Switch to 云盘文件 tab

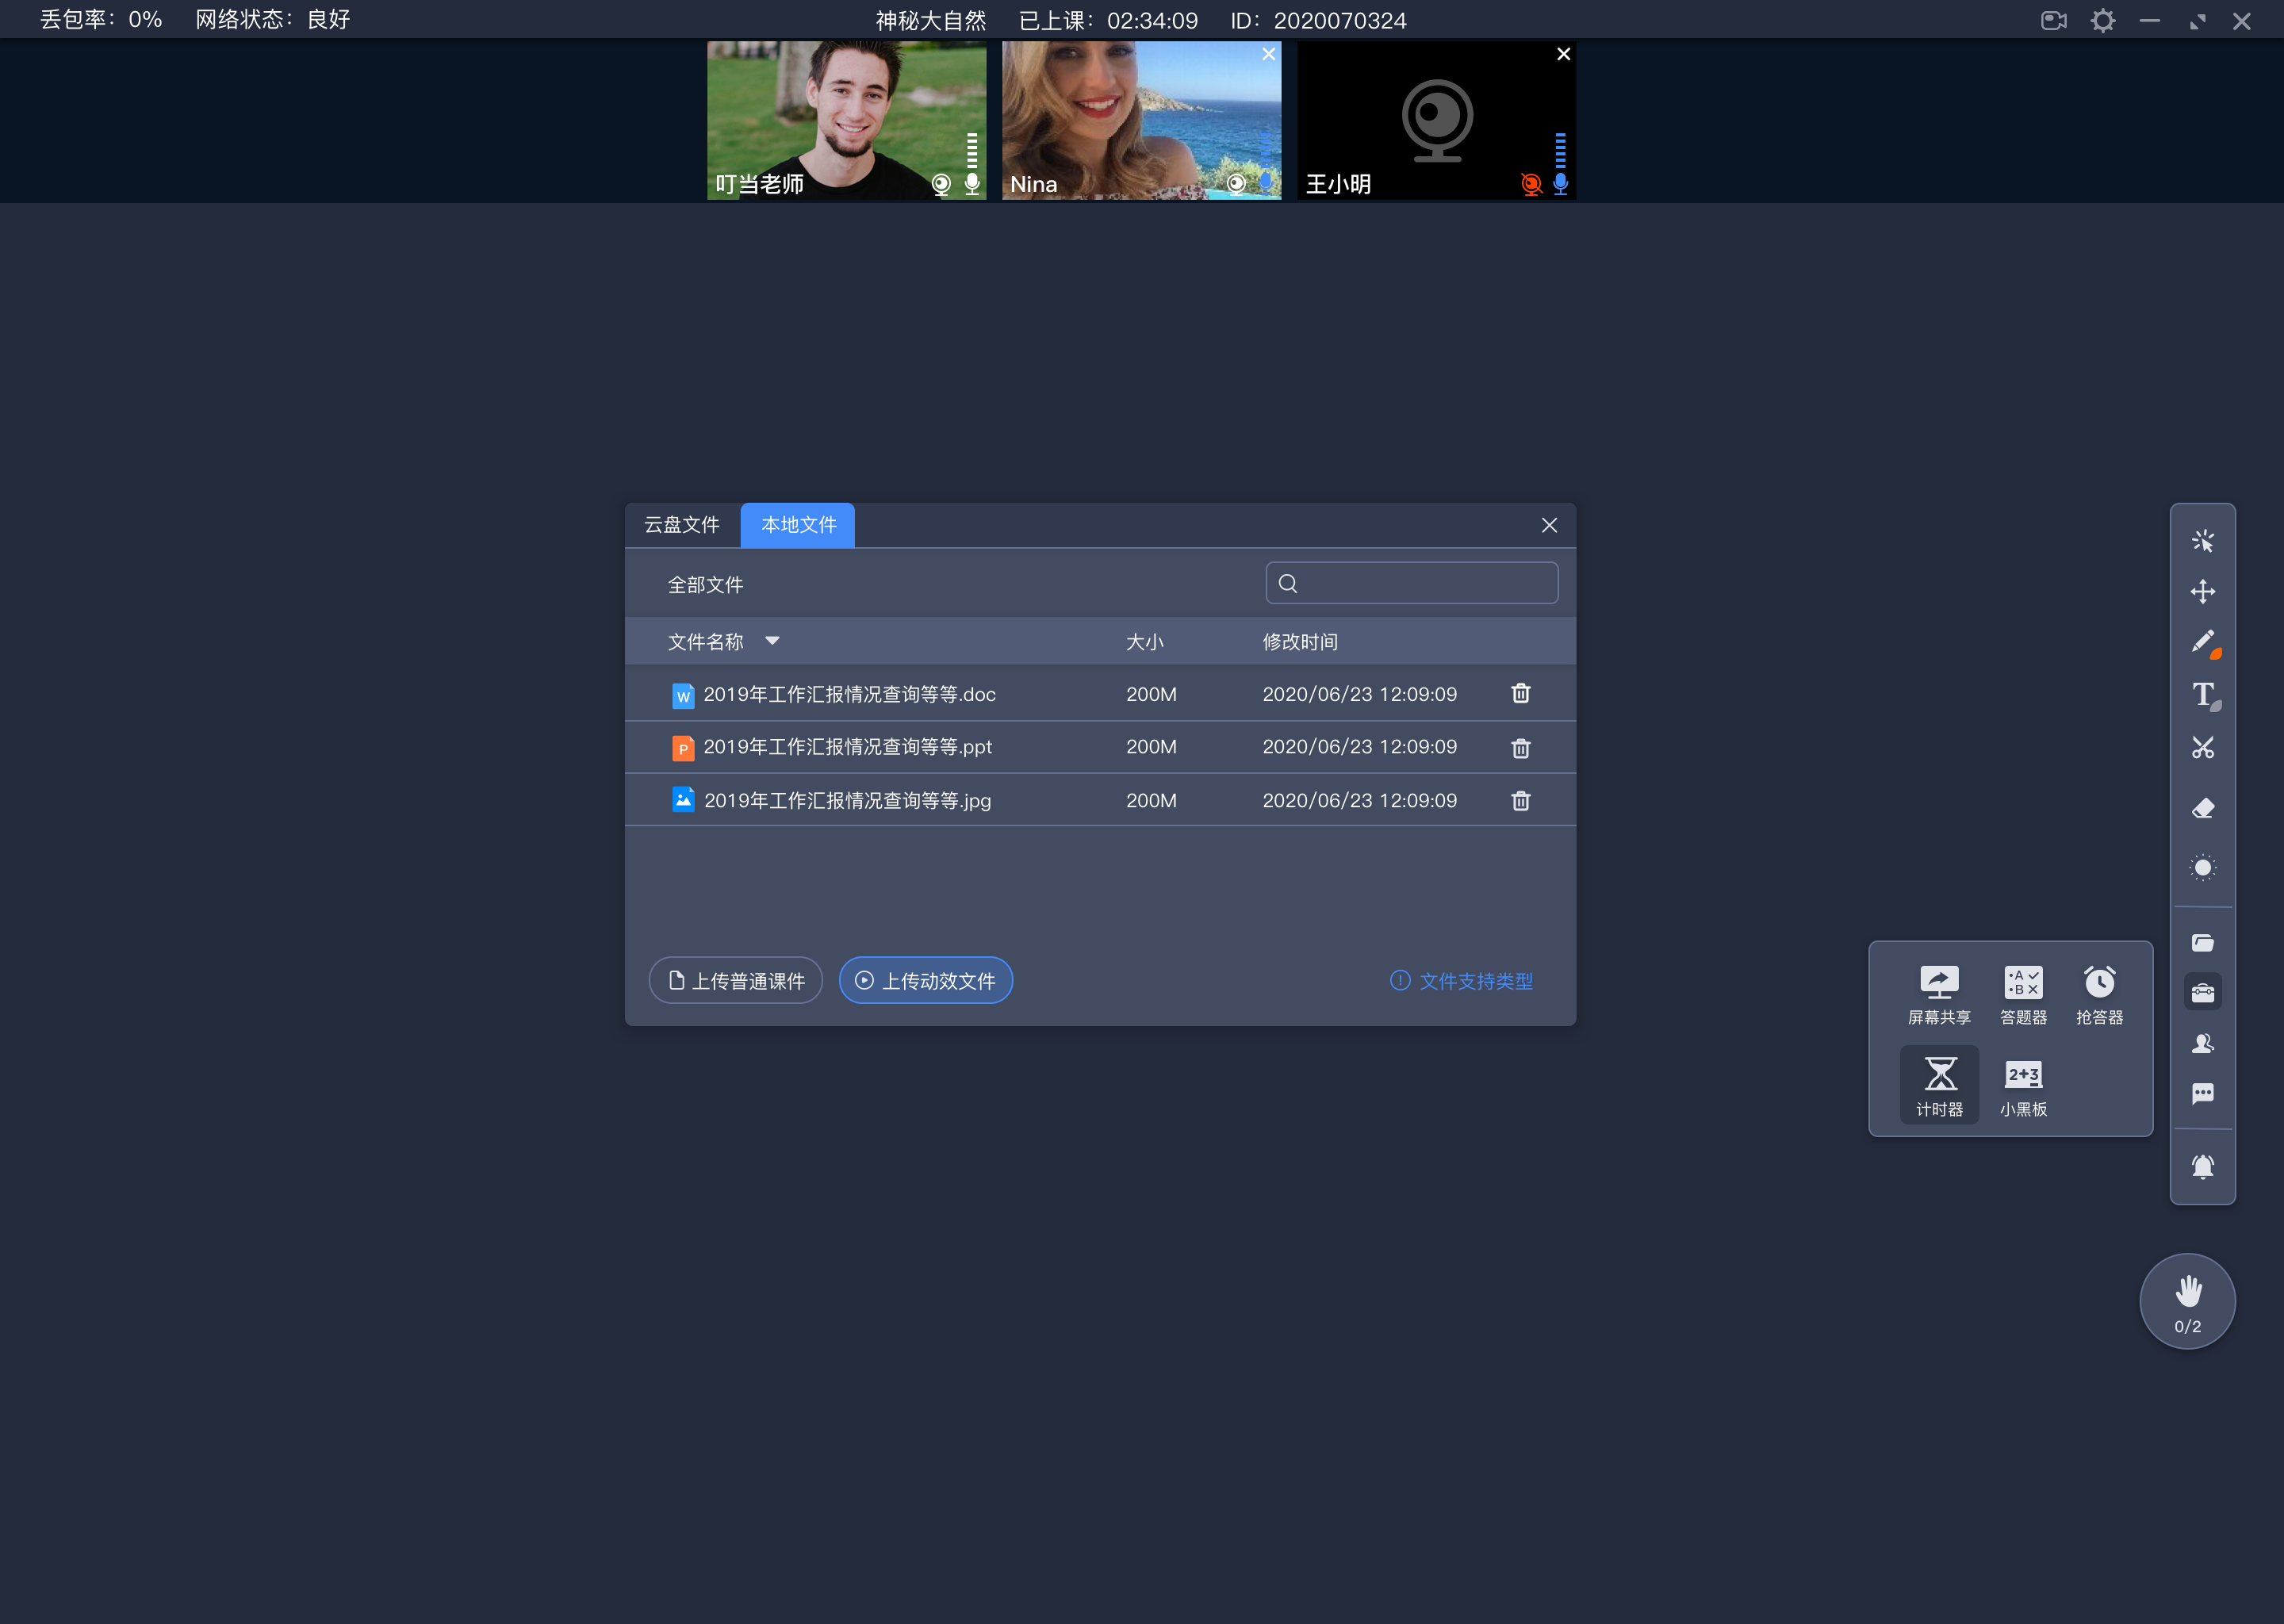coord(682,524)
